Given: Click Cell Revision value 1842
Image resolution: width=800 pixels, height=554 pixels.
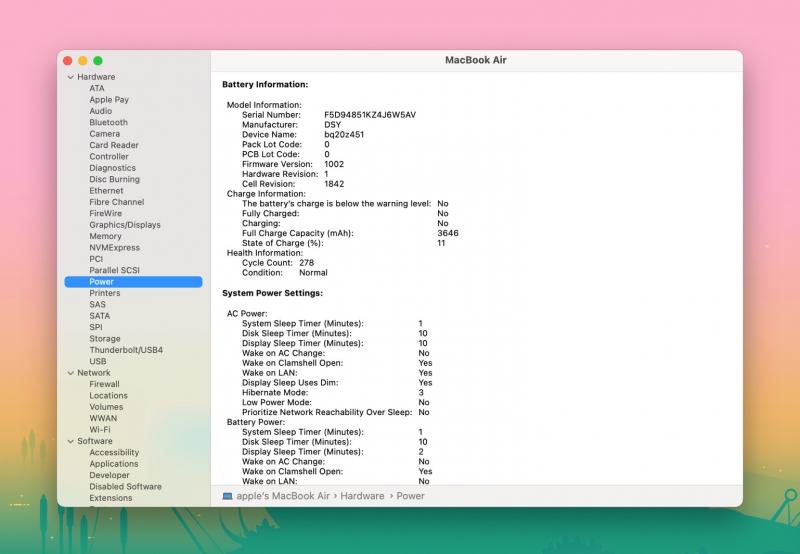Looking at the screenshot, I should click(334, 184).
